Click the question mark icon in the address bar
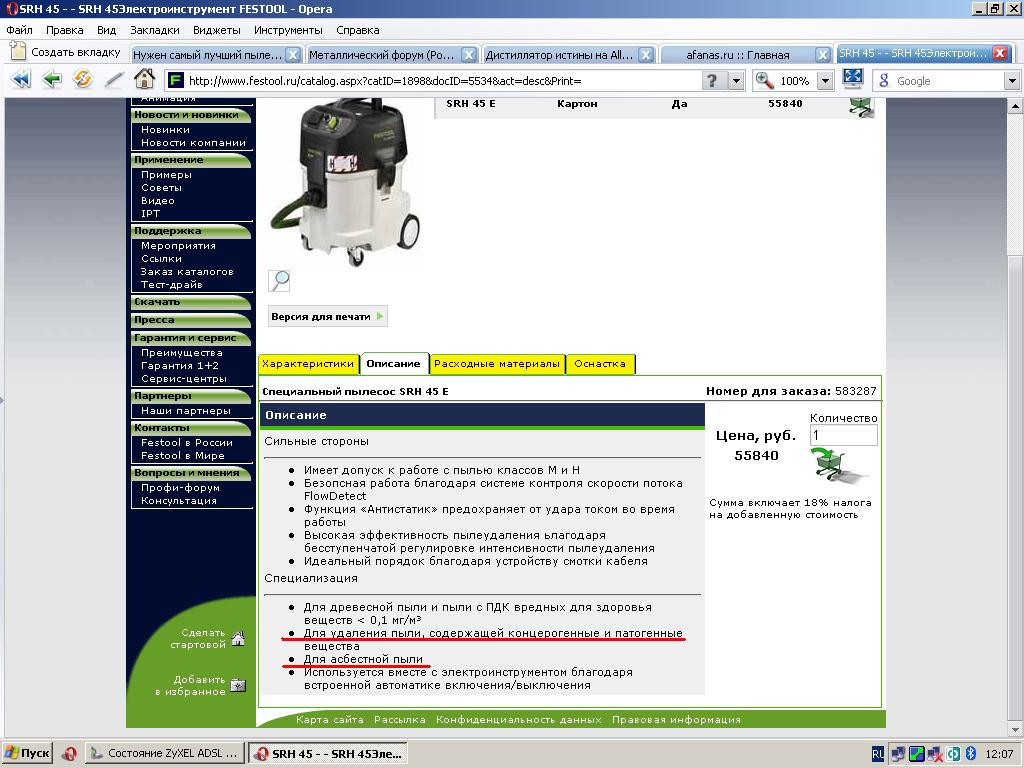This screenshot has width=1024, height=768. click(712, 80)
